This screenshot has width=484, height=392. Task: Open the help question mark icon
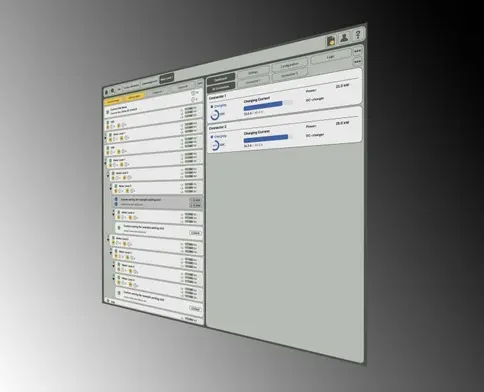(358, 34)
